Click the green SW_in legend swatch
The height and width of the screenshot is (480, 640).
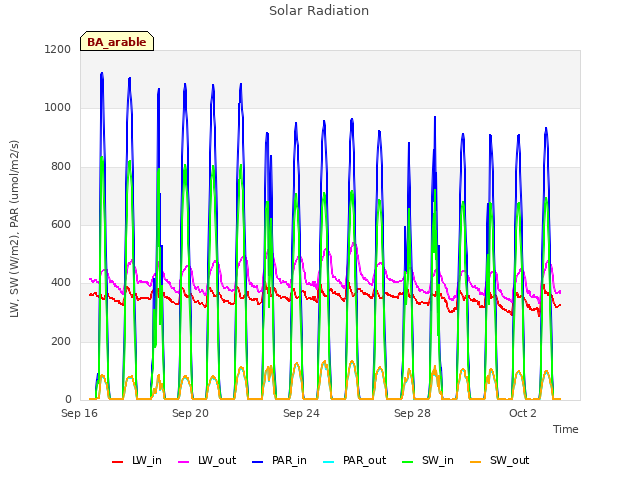(408, 462)
